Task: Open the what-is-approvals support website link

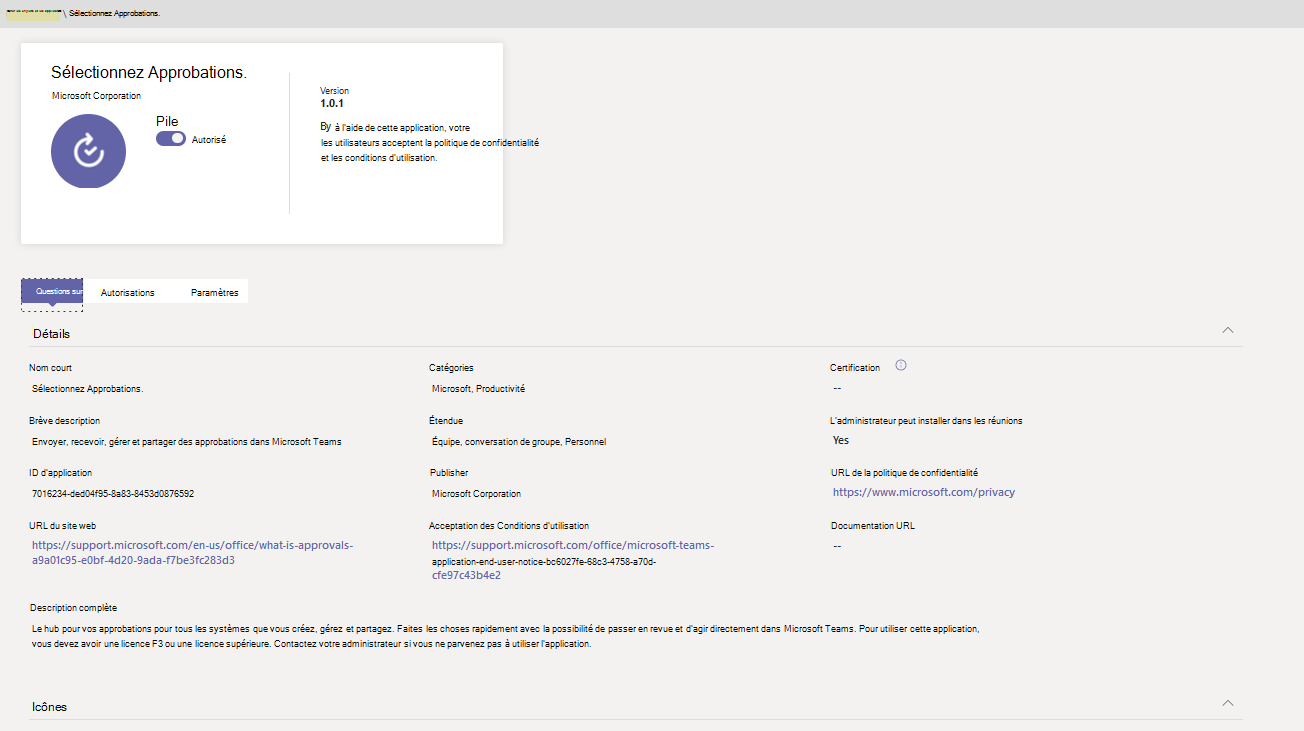Action: pyautogui.click(x=193, y=552)
